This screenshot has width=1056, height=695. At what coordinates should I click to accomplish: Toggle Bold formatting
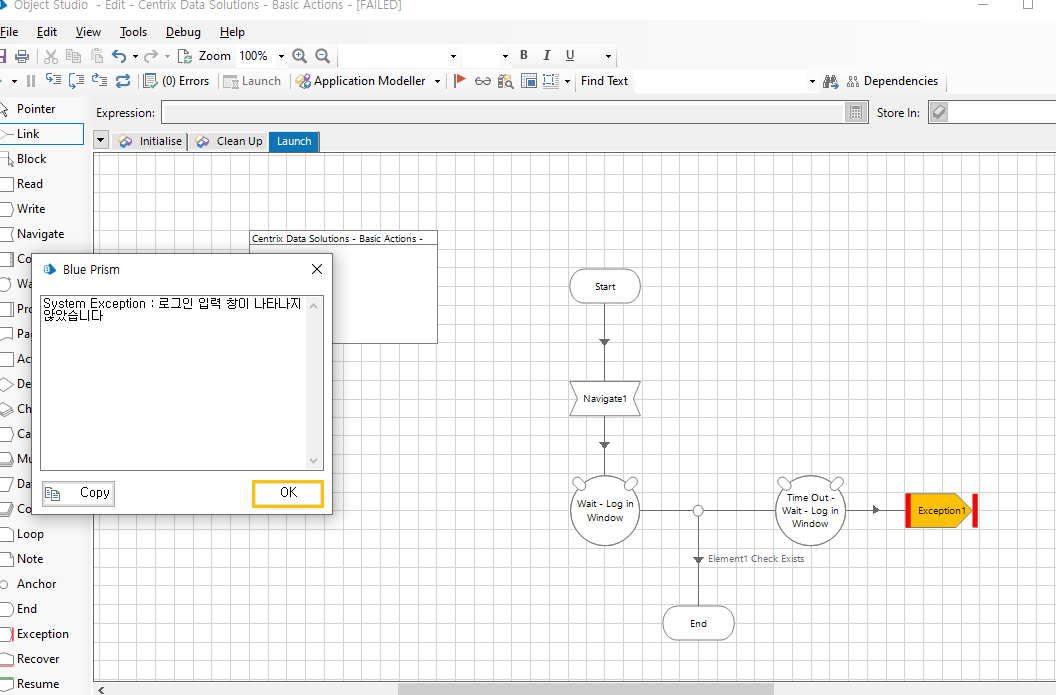(x=524, y=55)
